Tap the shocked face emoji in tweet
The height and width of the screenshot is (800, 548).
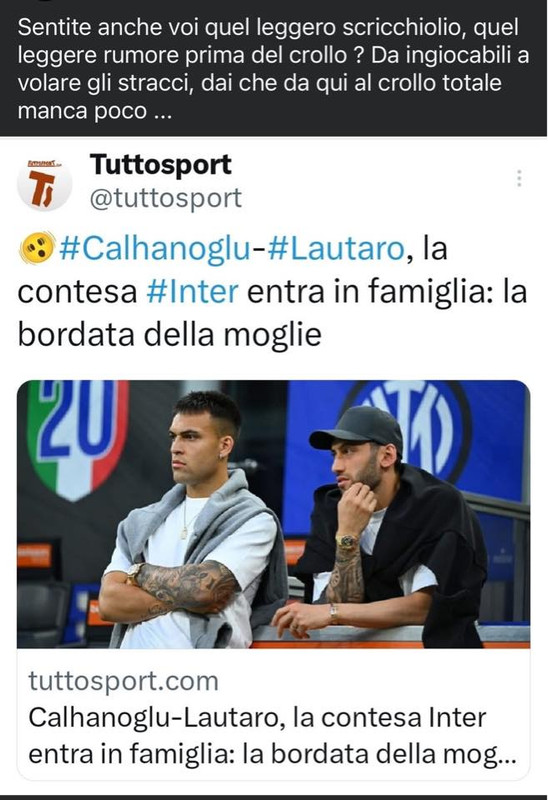[37, 248]
